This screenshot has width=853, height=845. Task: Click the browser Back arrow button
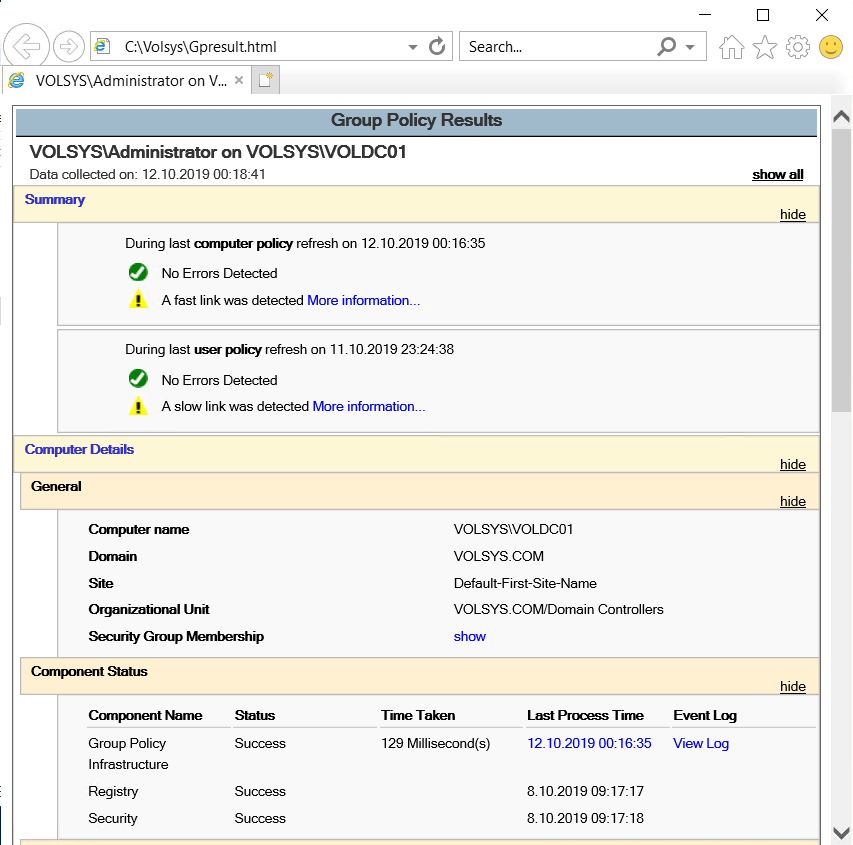pyautogui.click(x=28, y=46)
